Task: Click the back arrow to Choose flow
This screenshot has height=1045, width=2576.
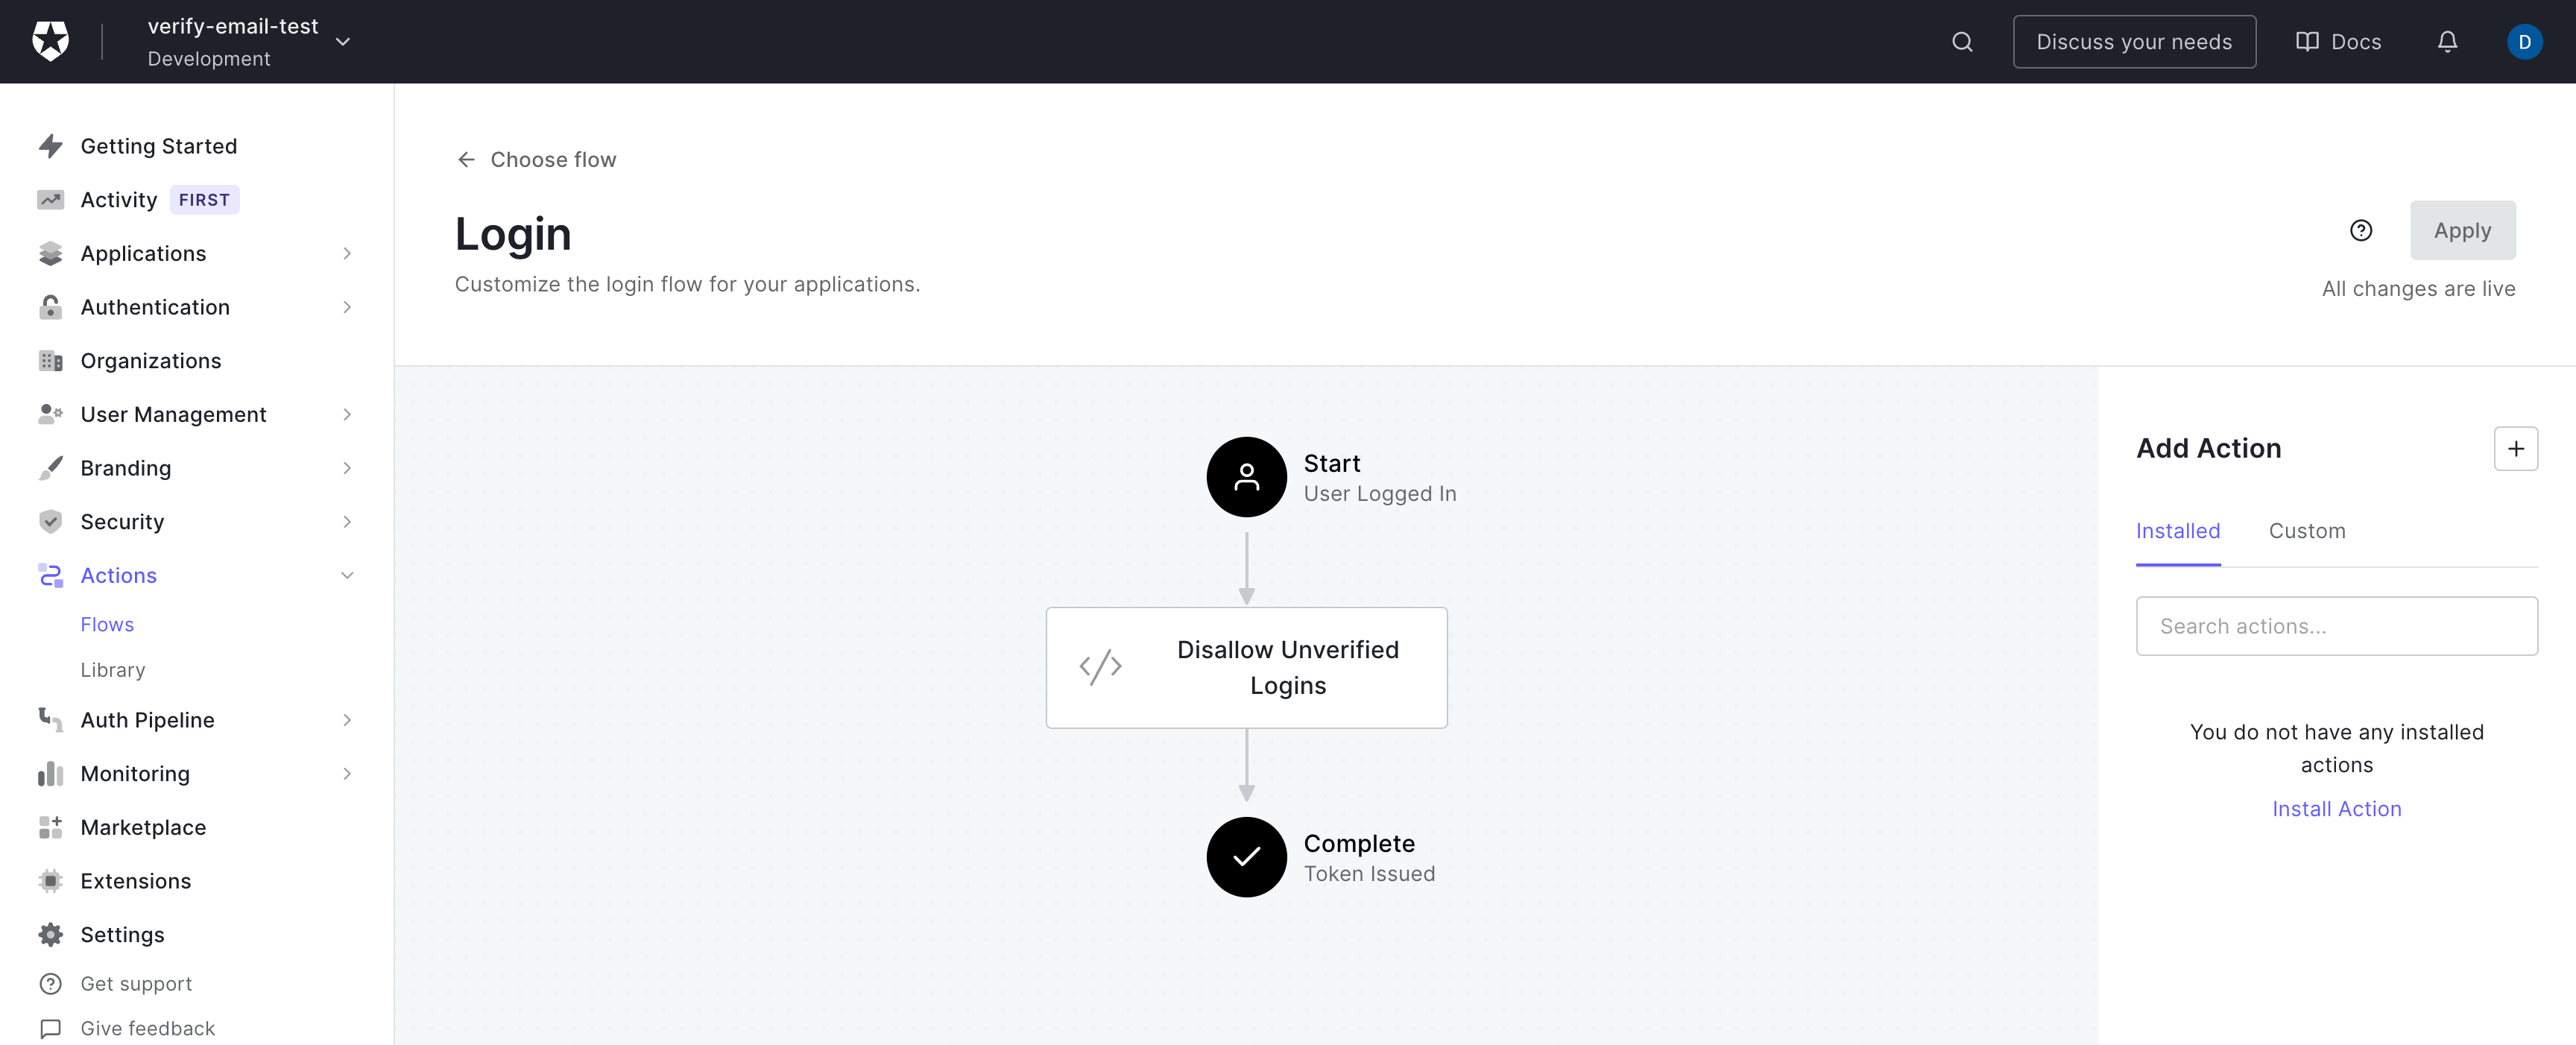Action: click(x=465, y=160)
